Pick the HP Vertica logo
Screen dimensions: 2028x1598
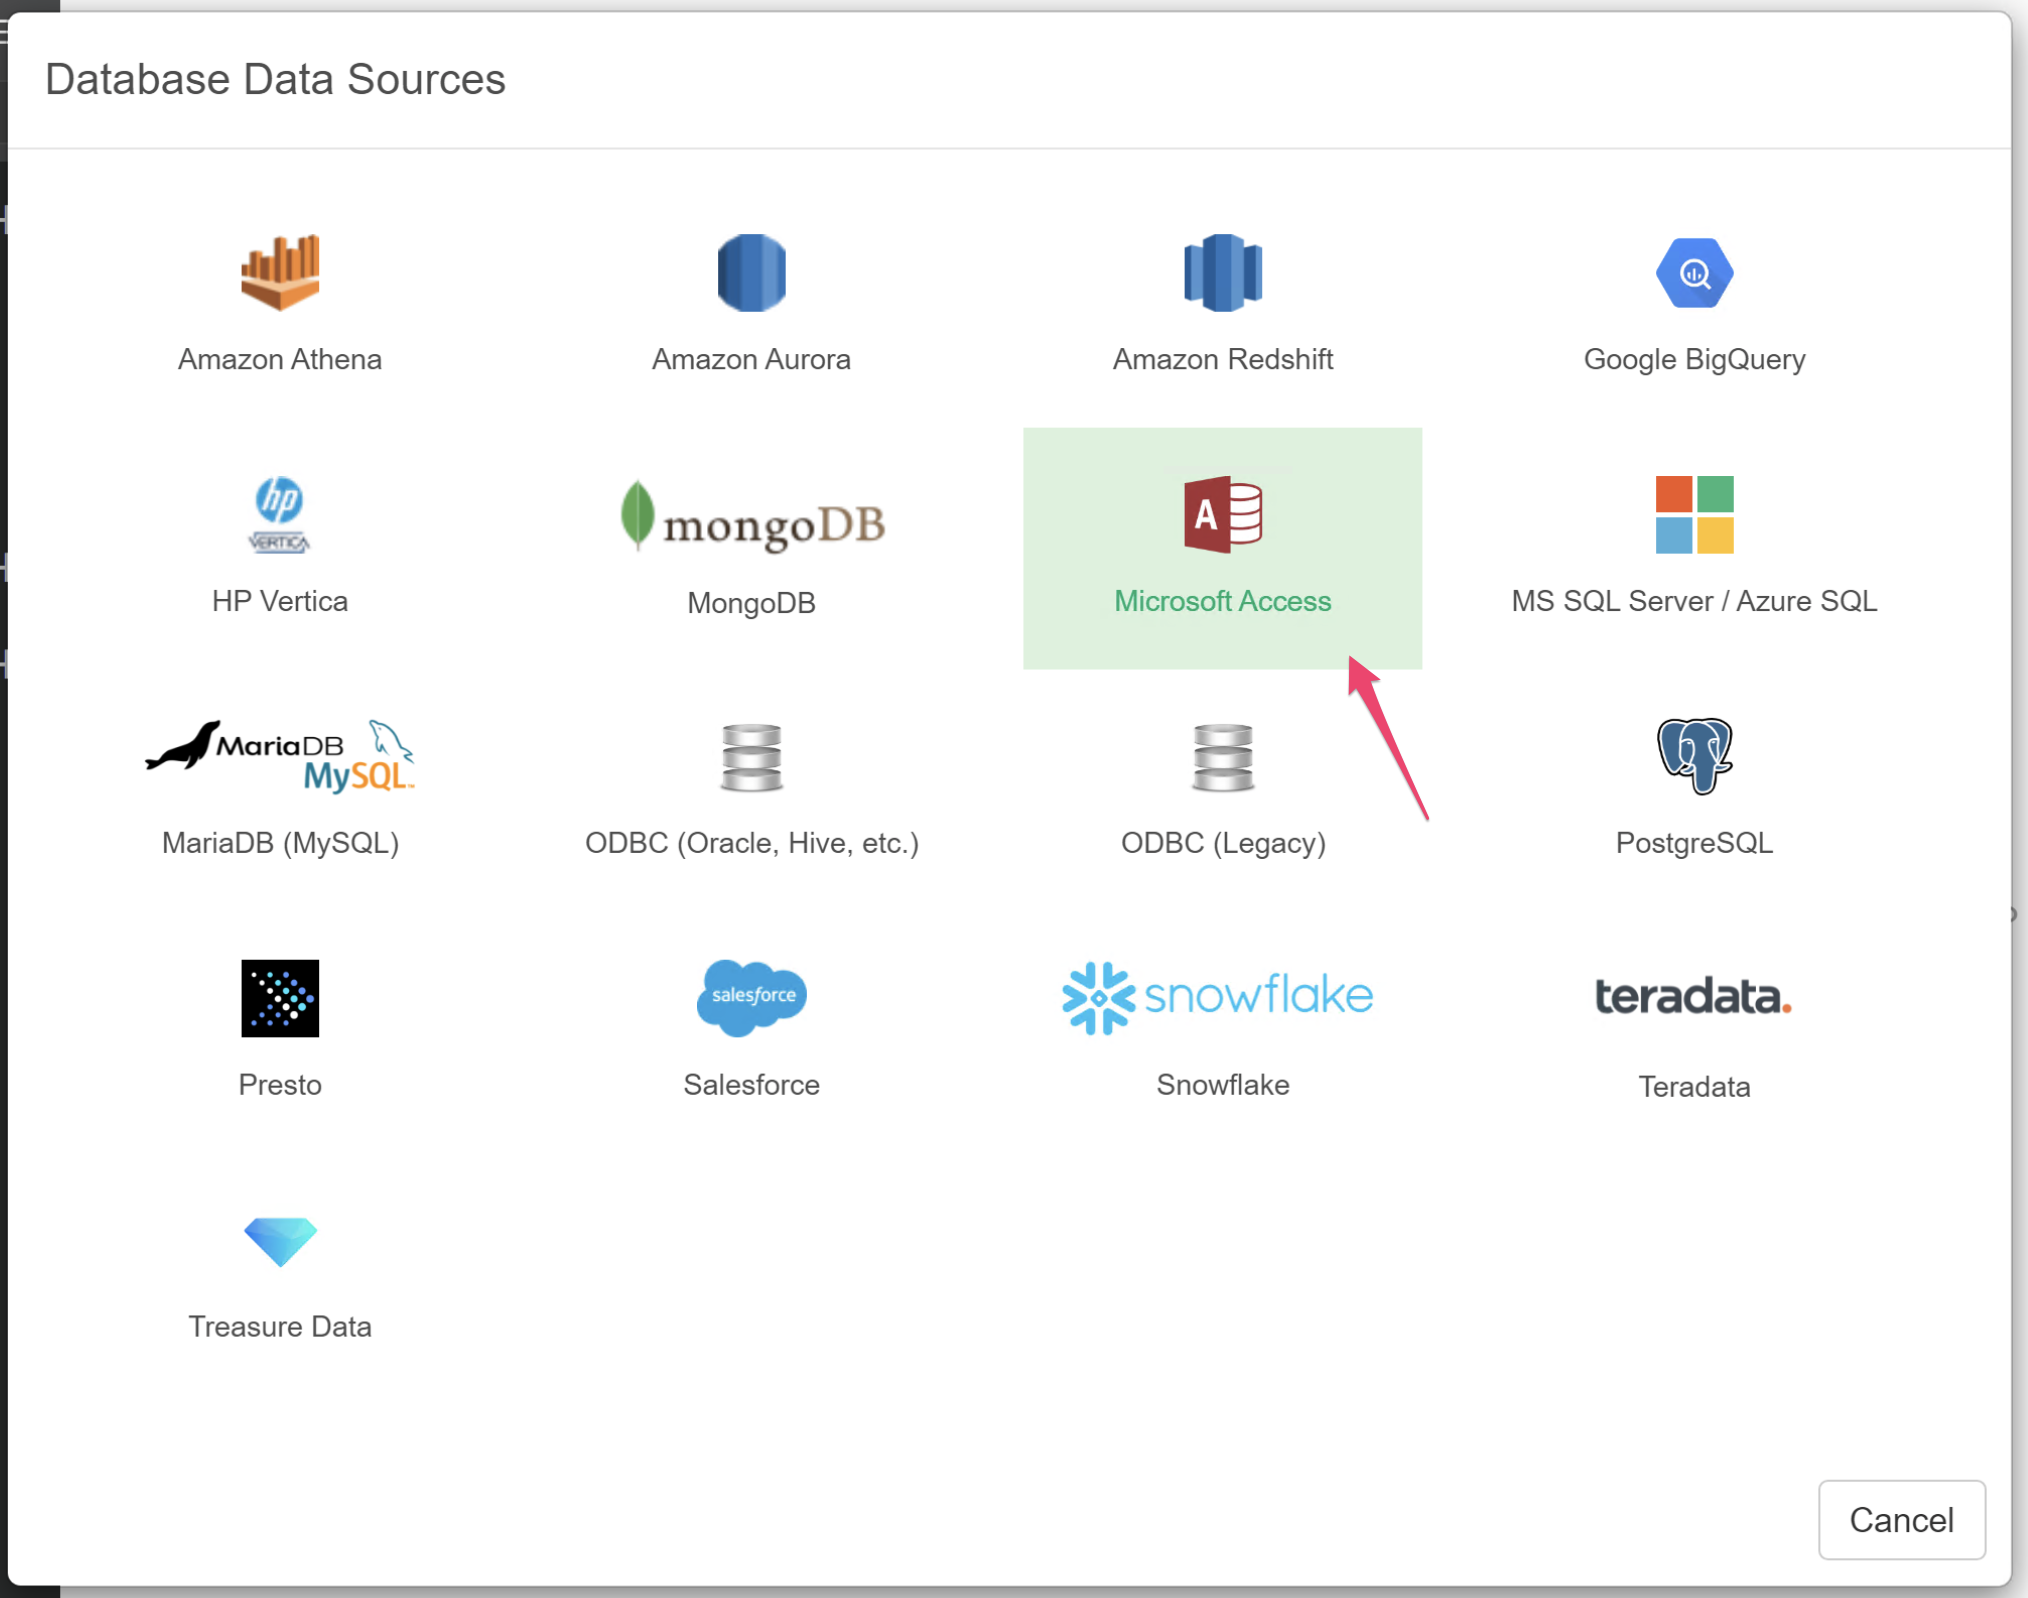pyautogui.click(x=280, y=514)
